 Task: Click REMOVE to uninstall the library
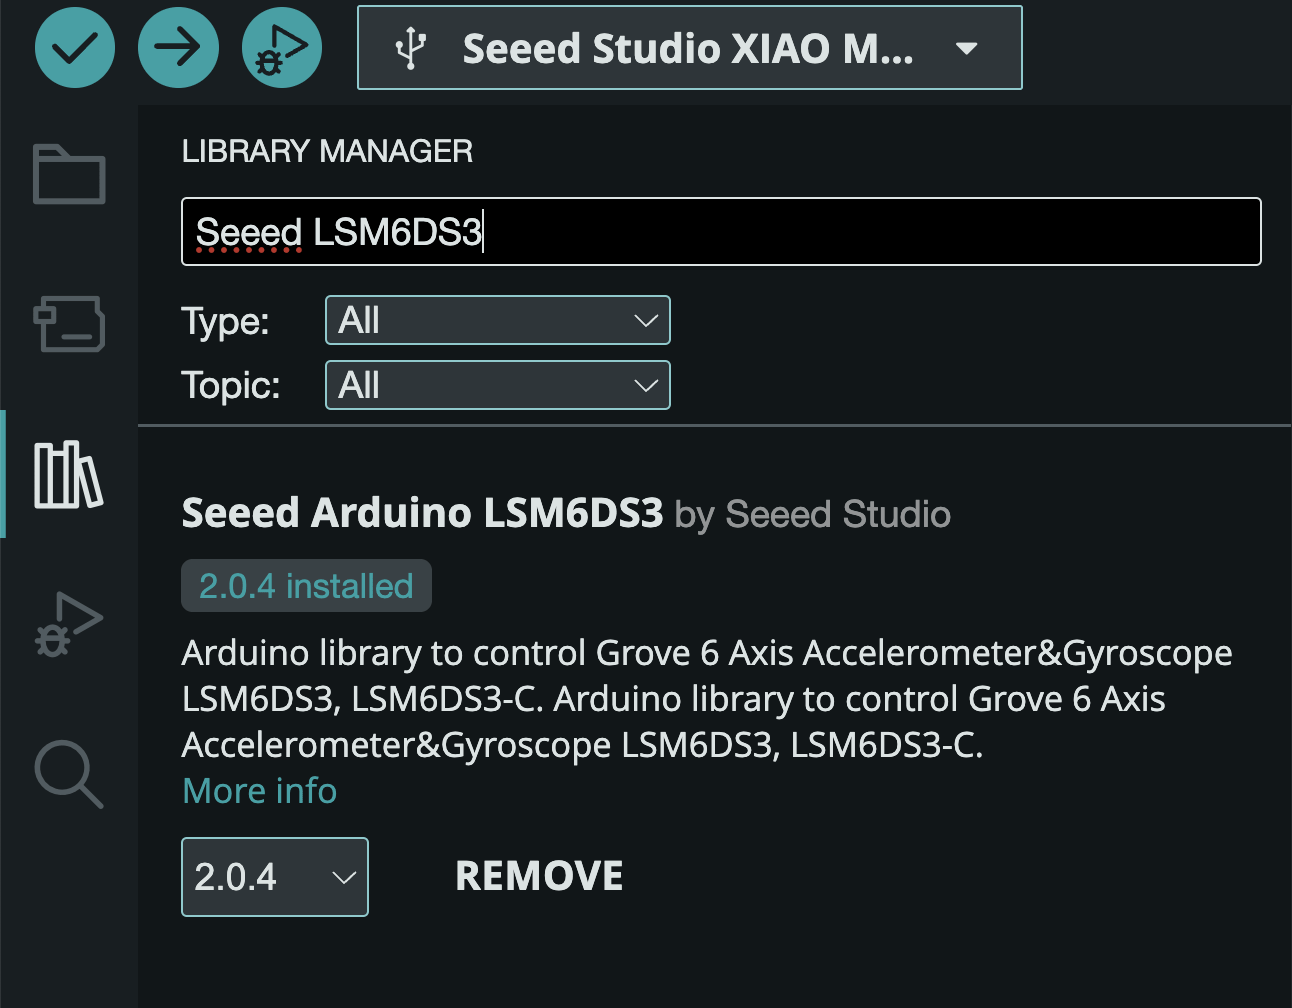pos(539,876)
